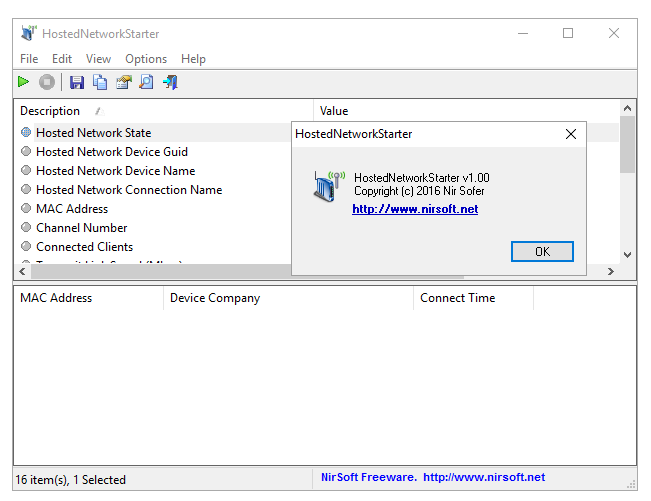Open the File menu

29,59
